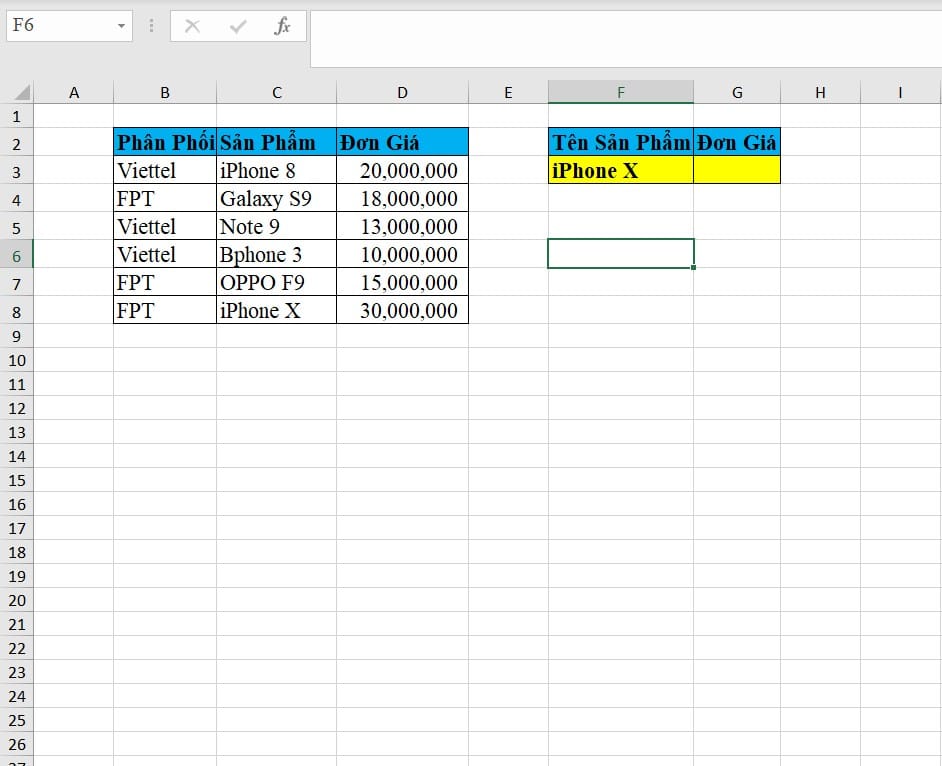Select row 1 header
Viewport: 942px width, 766px height.
pos(17,116)
